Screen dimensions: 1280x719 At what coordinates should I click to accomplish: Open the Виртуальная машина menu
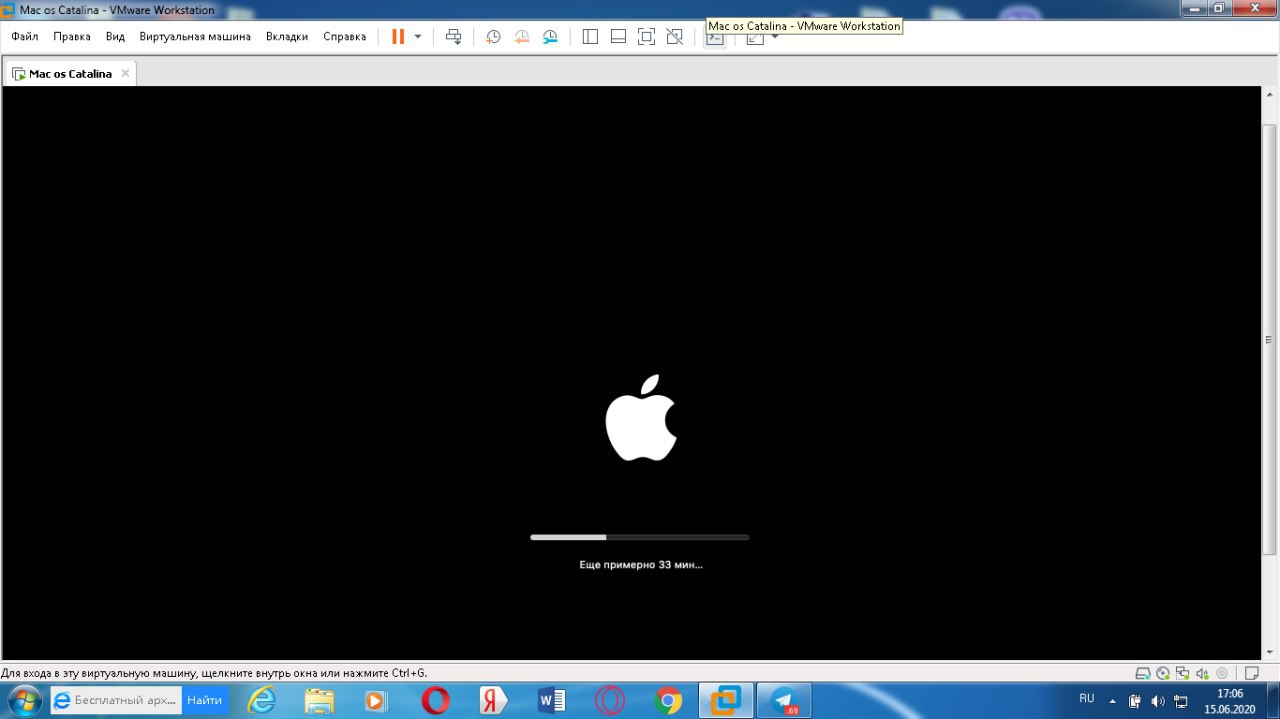195,36
